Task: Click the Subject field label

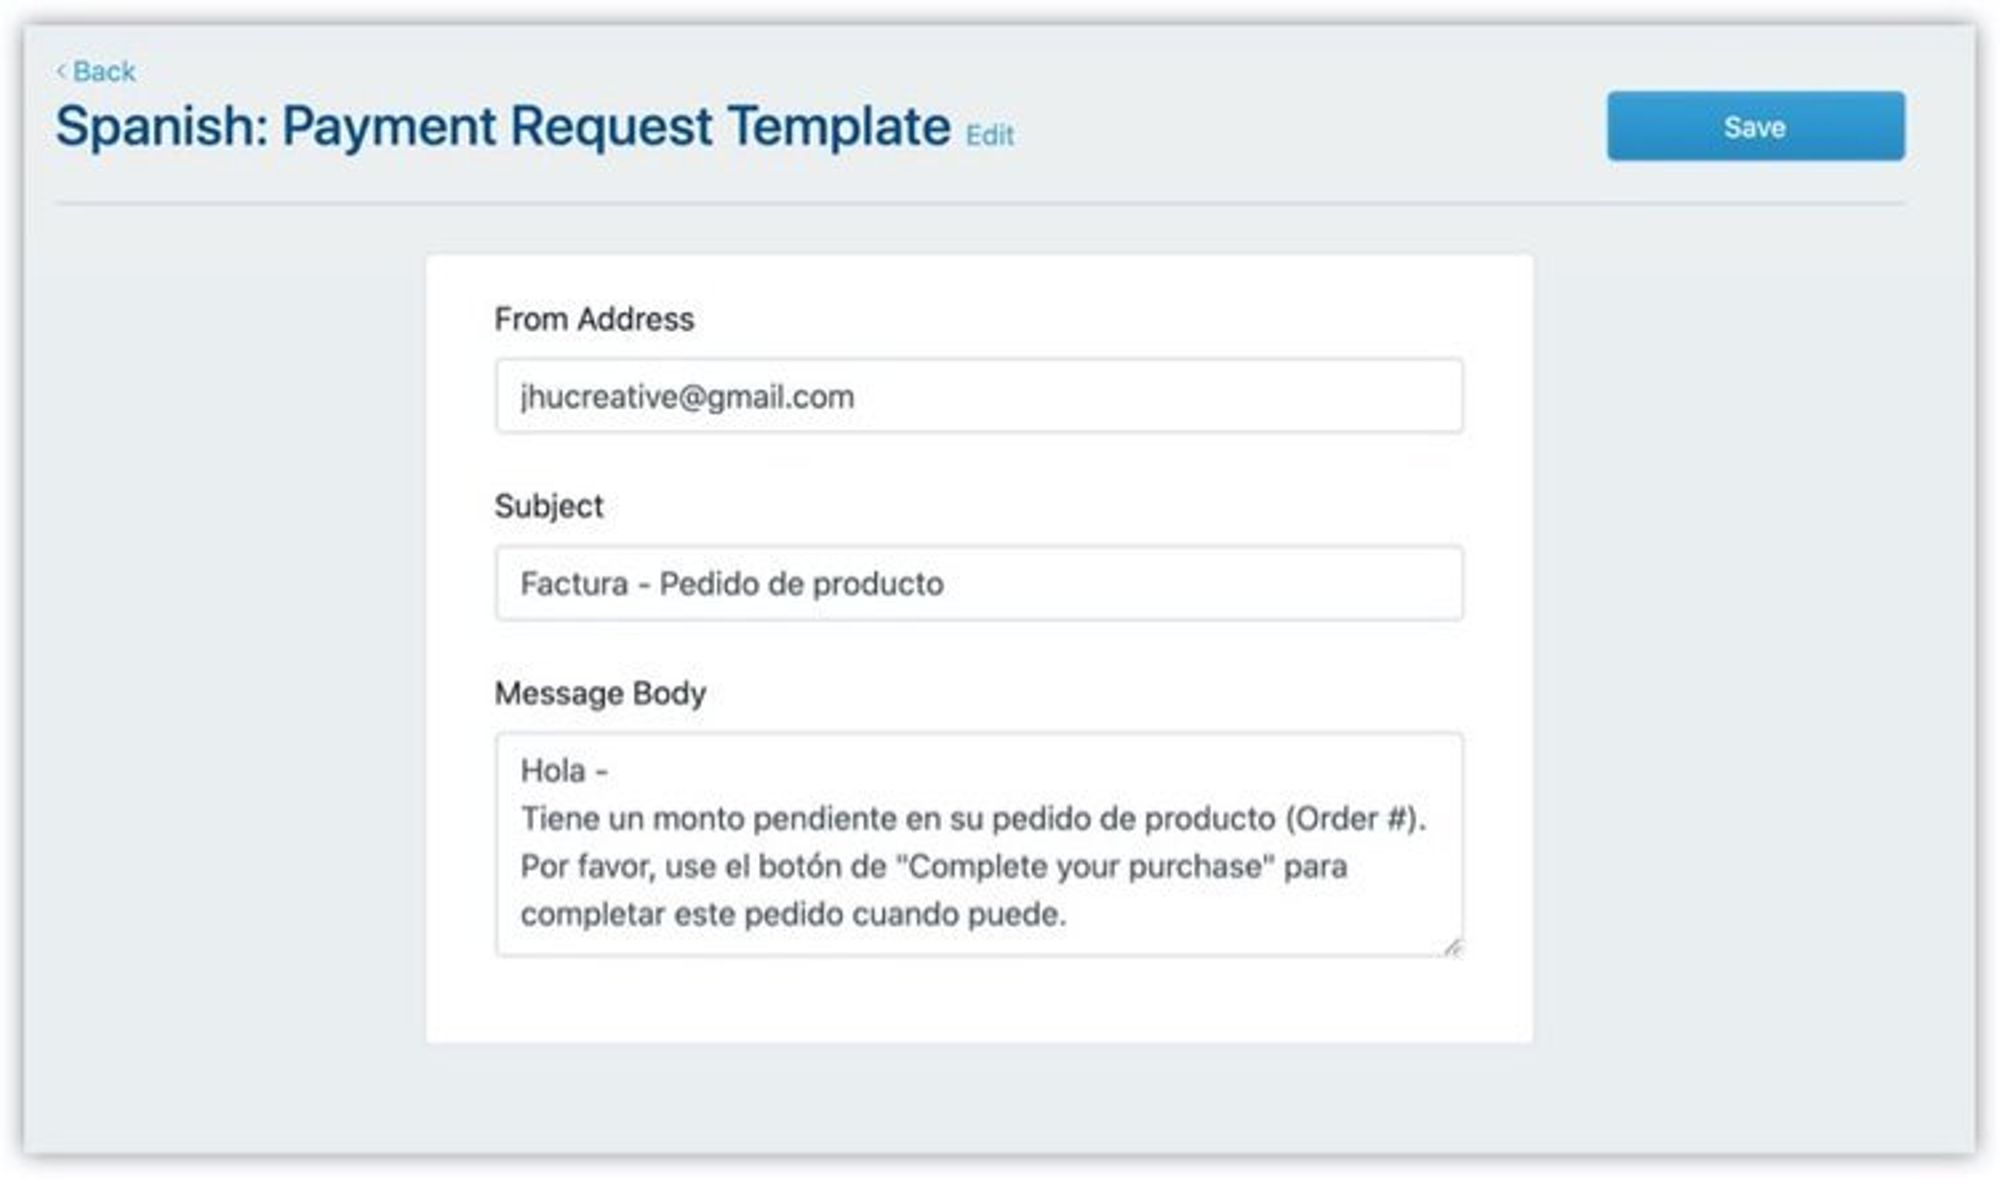Action: coord(549,506)
